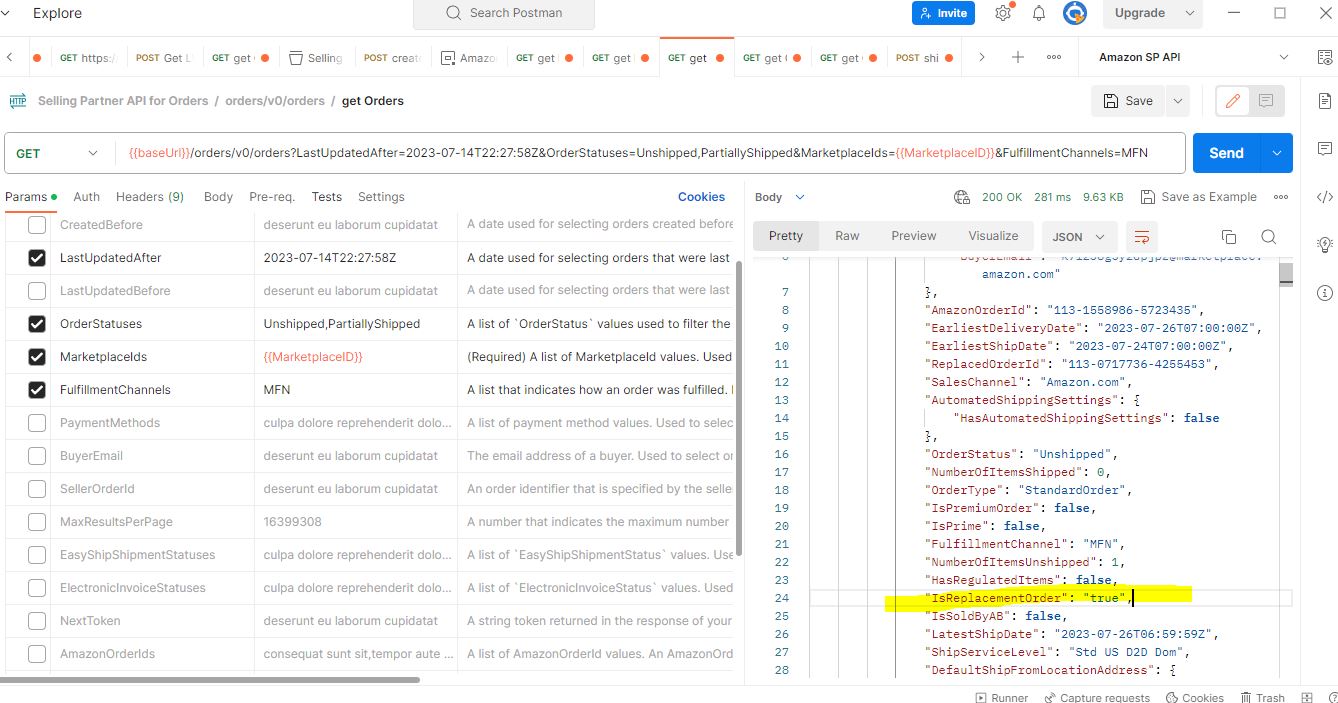Viewport: 1338px width, 703px height.
Task: Search the response with the magnifier icon
Action: tap(1268, 236)
